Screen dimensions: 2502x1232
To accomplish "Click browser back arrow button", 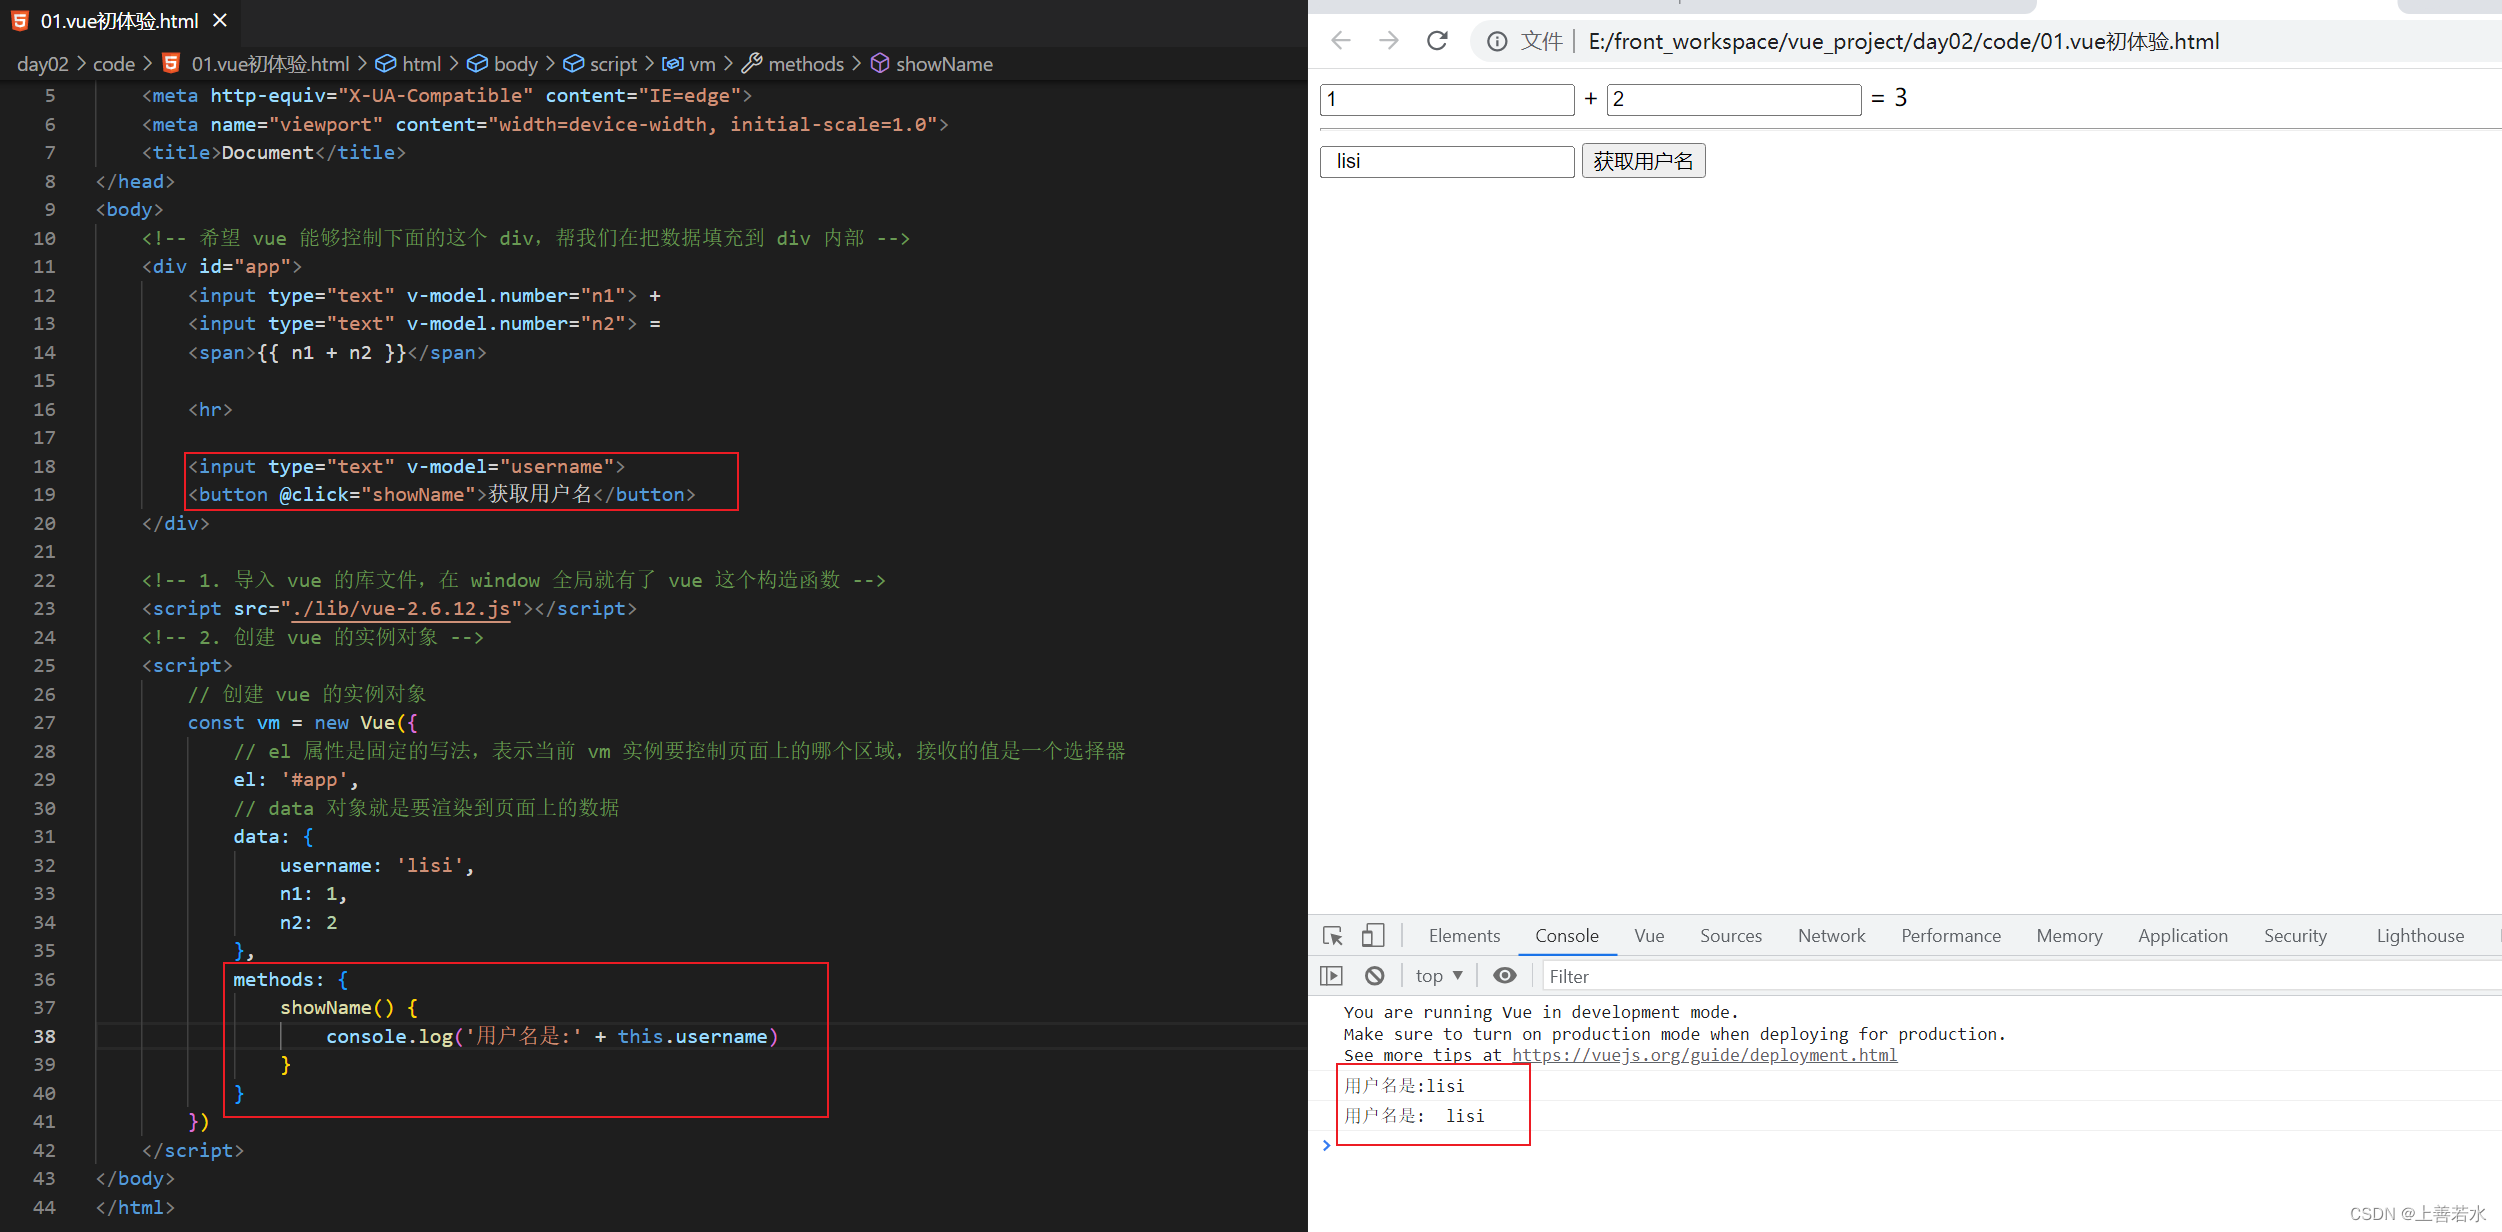I will pos(1341,41).
